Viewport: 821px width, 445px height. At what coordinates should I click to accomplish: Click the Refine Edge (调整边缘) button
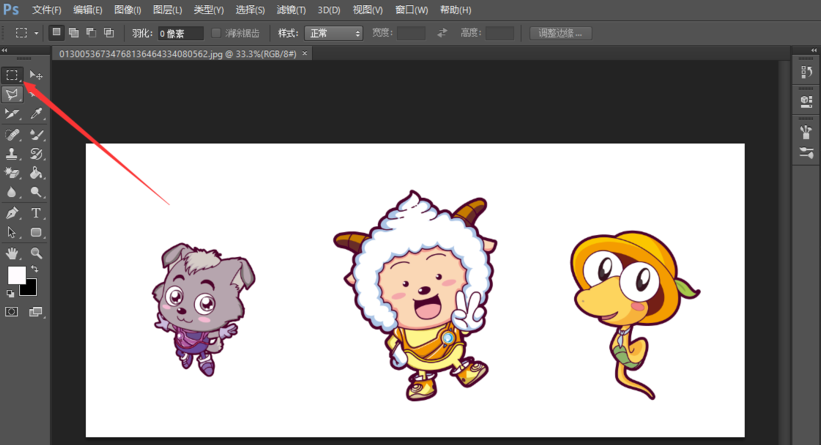coord(560,33)
